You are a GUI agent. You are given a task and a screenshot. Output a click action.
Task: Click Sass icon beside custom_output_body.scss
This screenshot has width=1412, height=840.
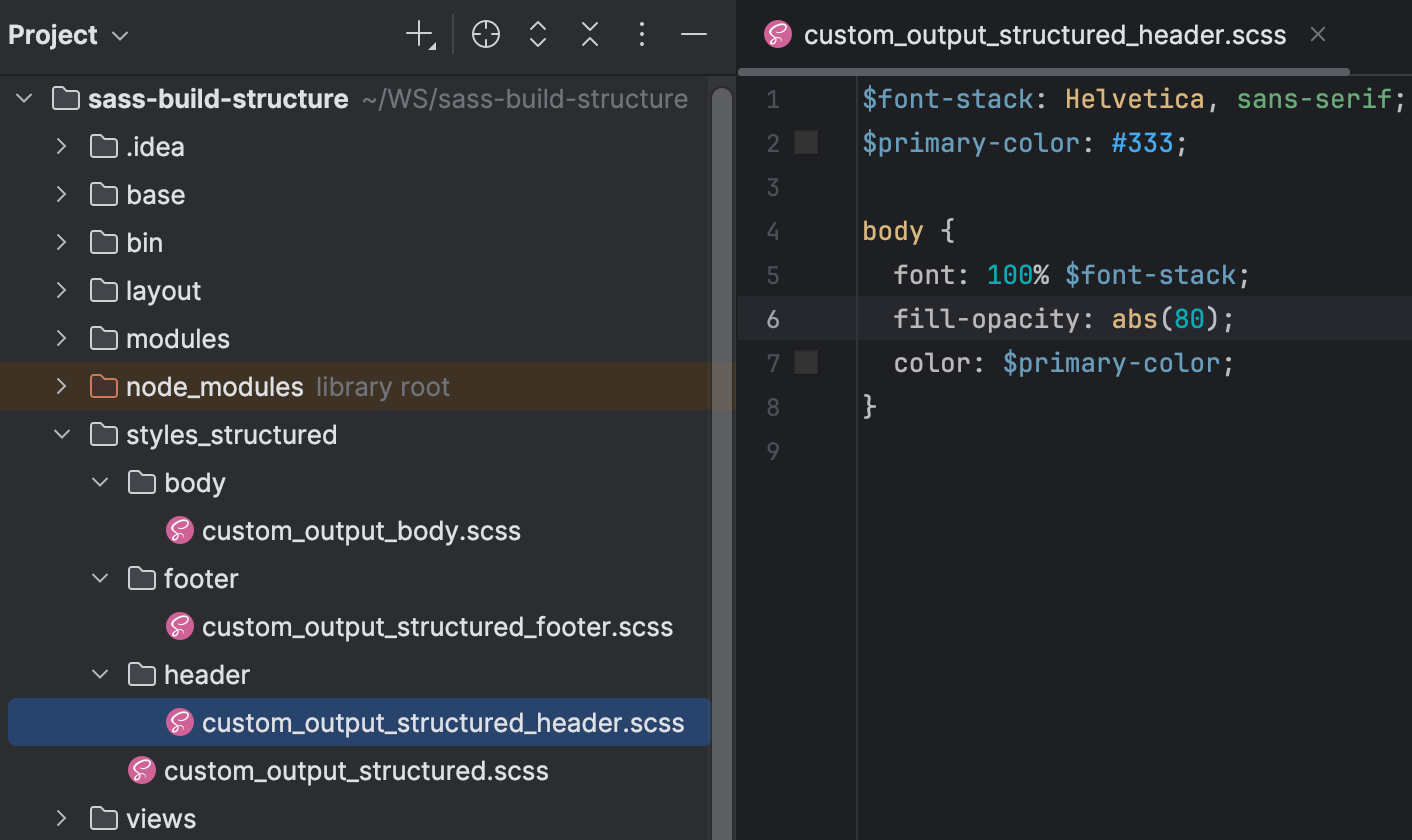click(180, 530)
